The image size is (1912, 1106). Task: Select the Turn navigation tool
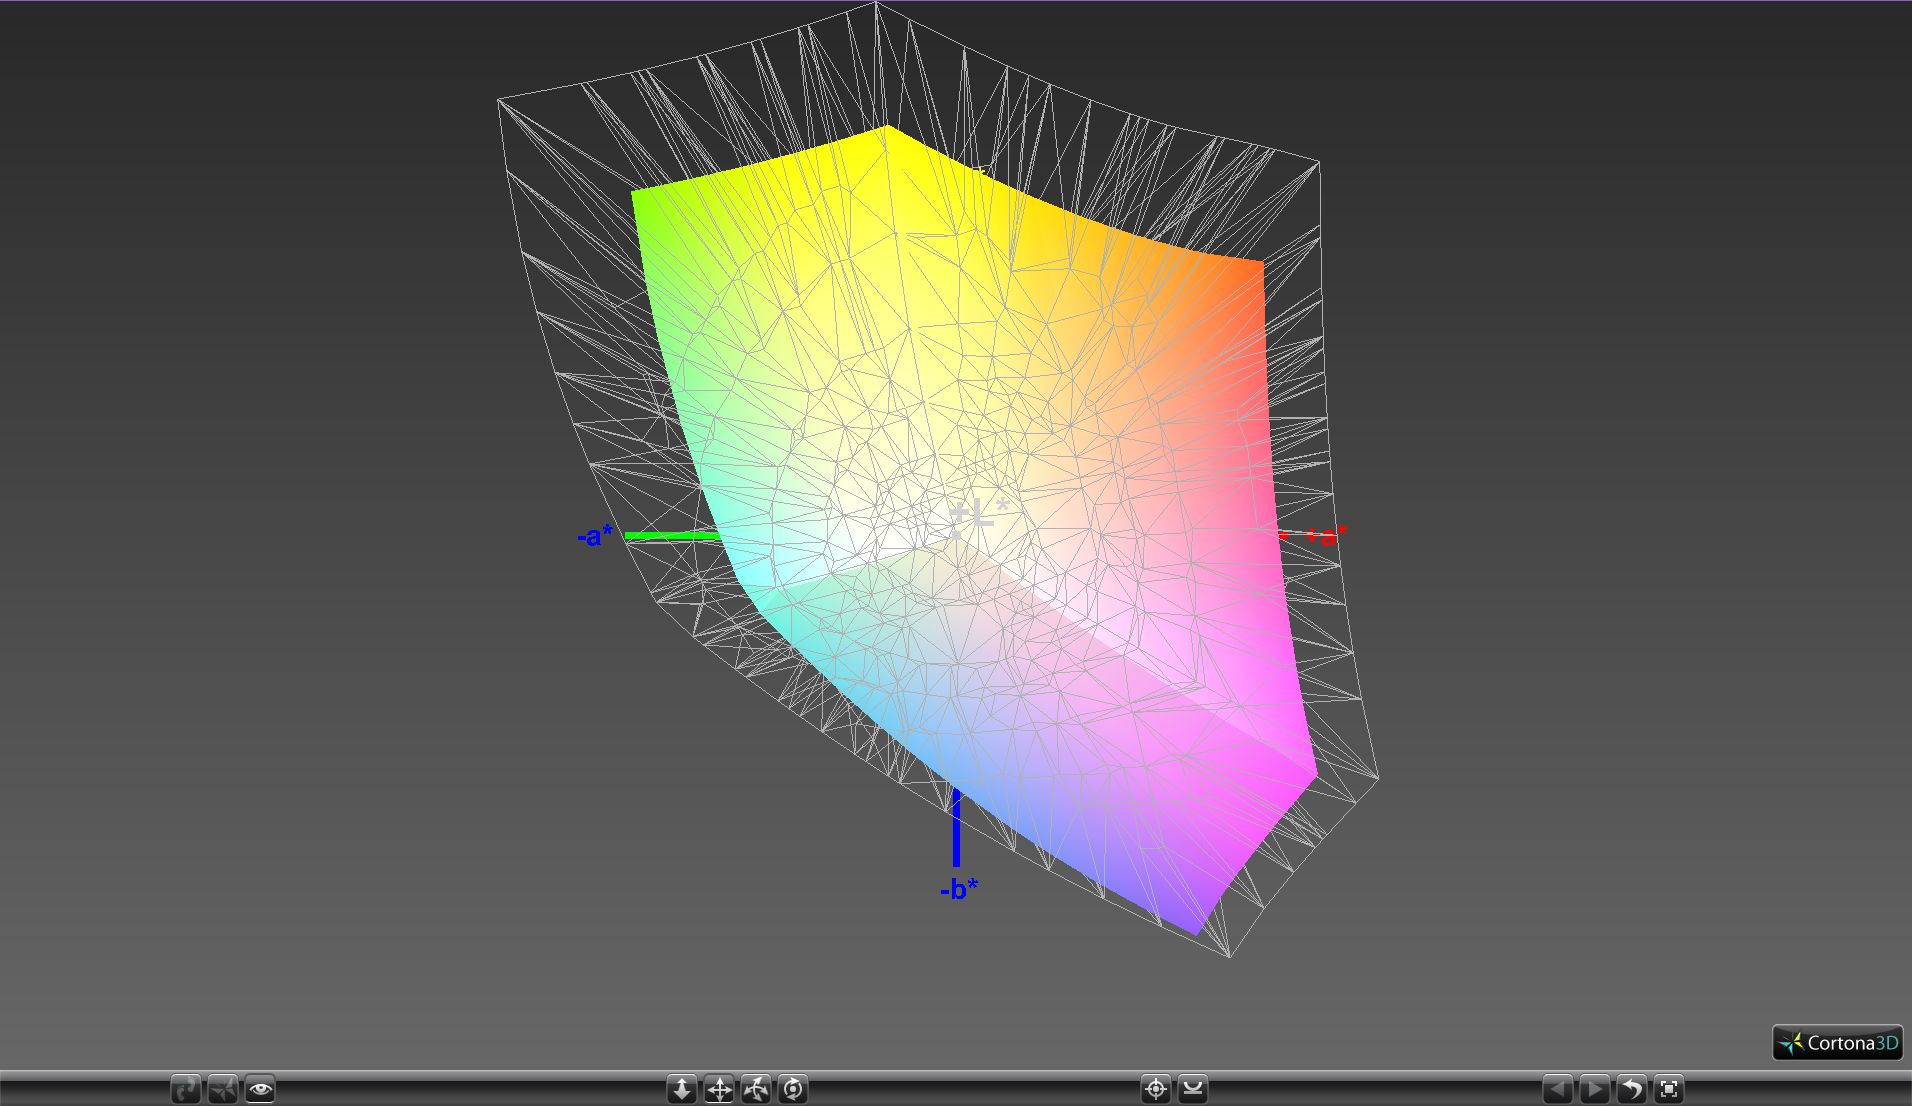(x=756, y=1089)
